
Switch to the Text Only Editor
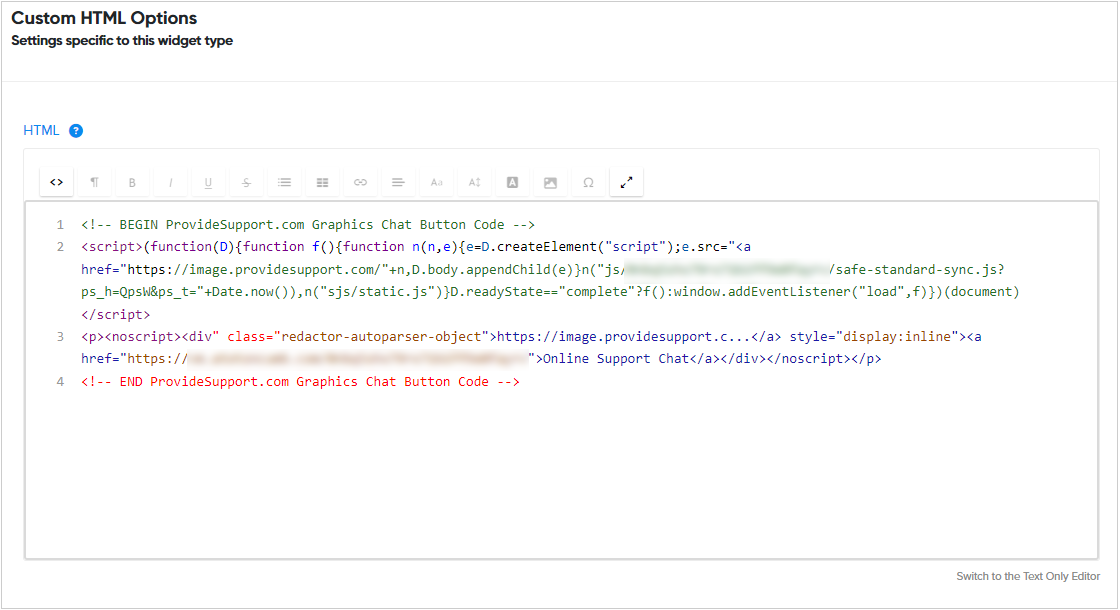click(1027, 576)
